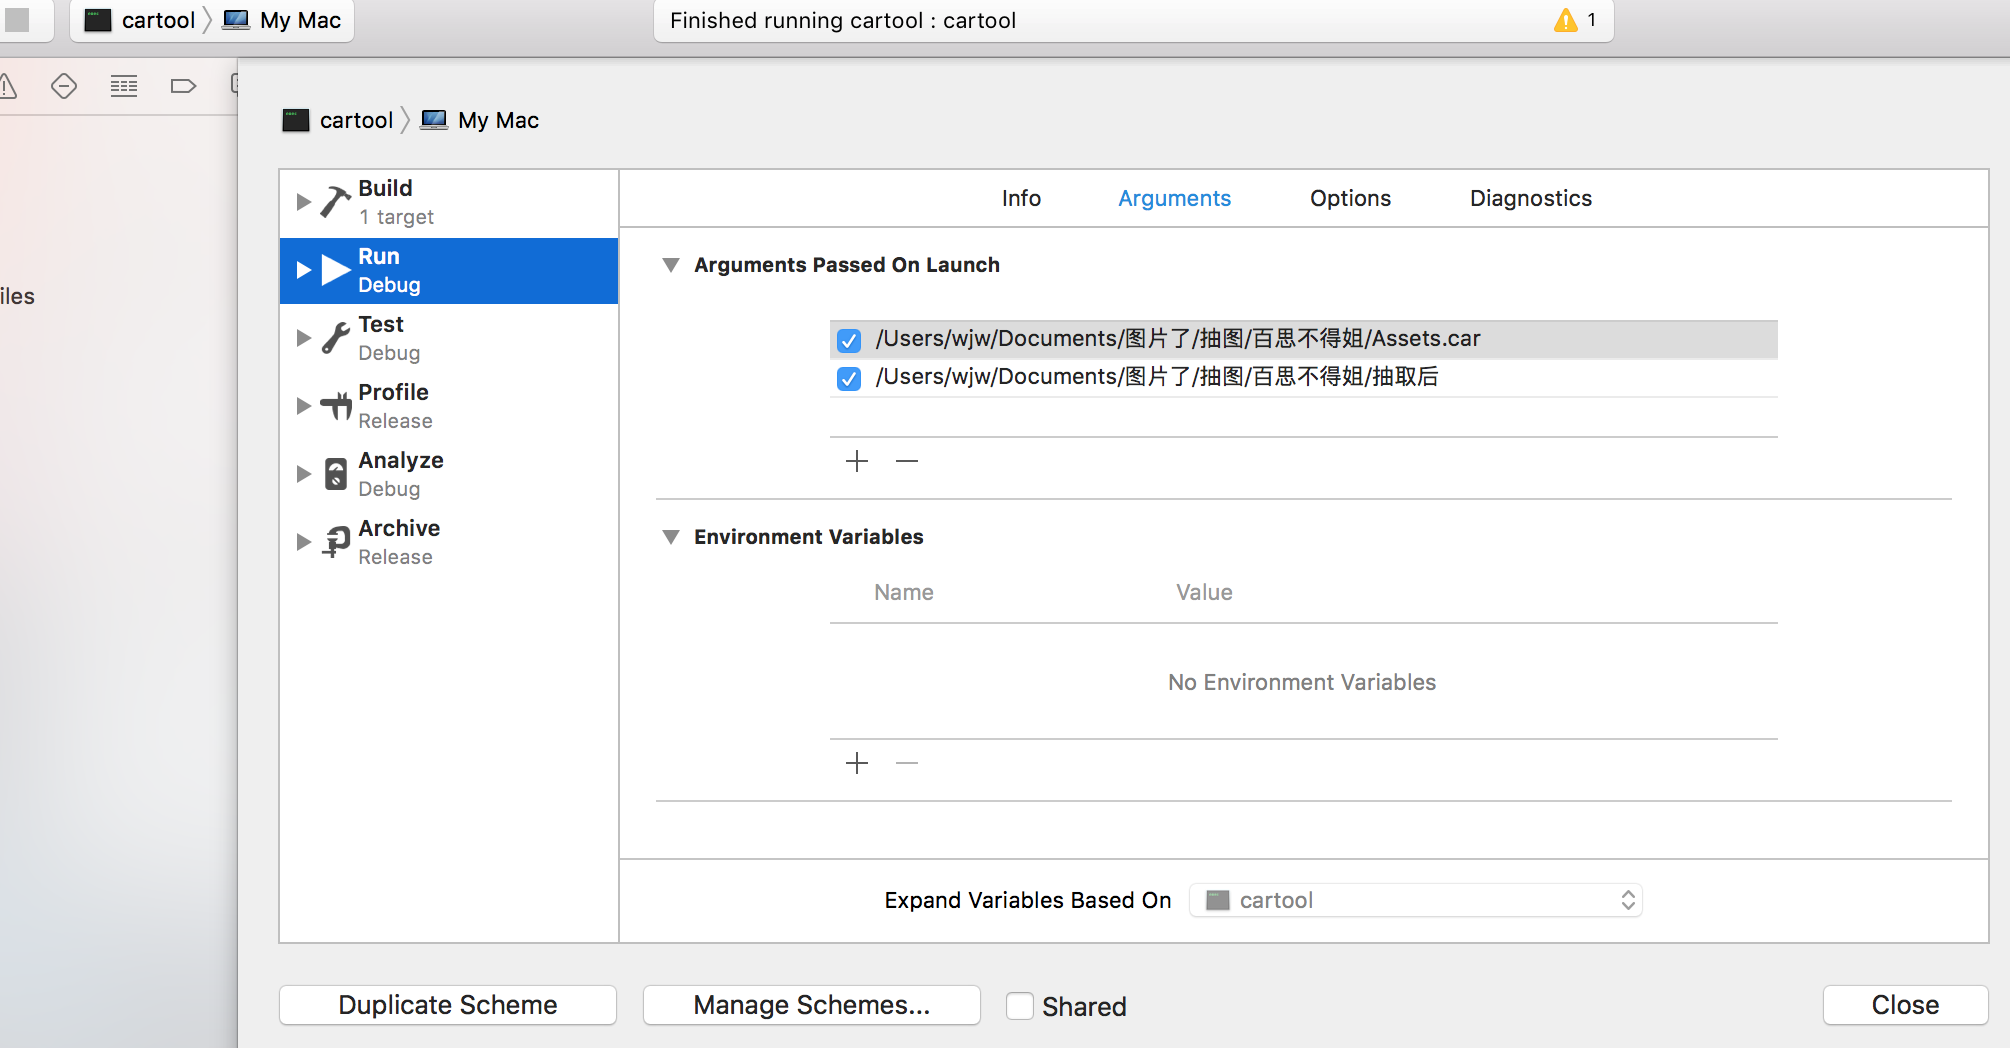Select the Profile Release row
Screen dimensions: 2010x1048
click(449, 406)
